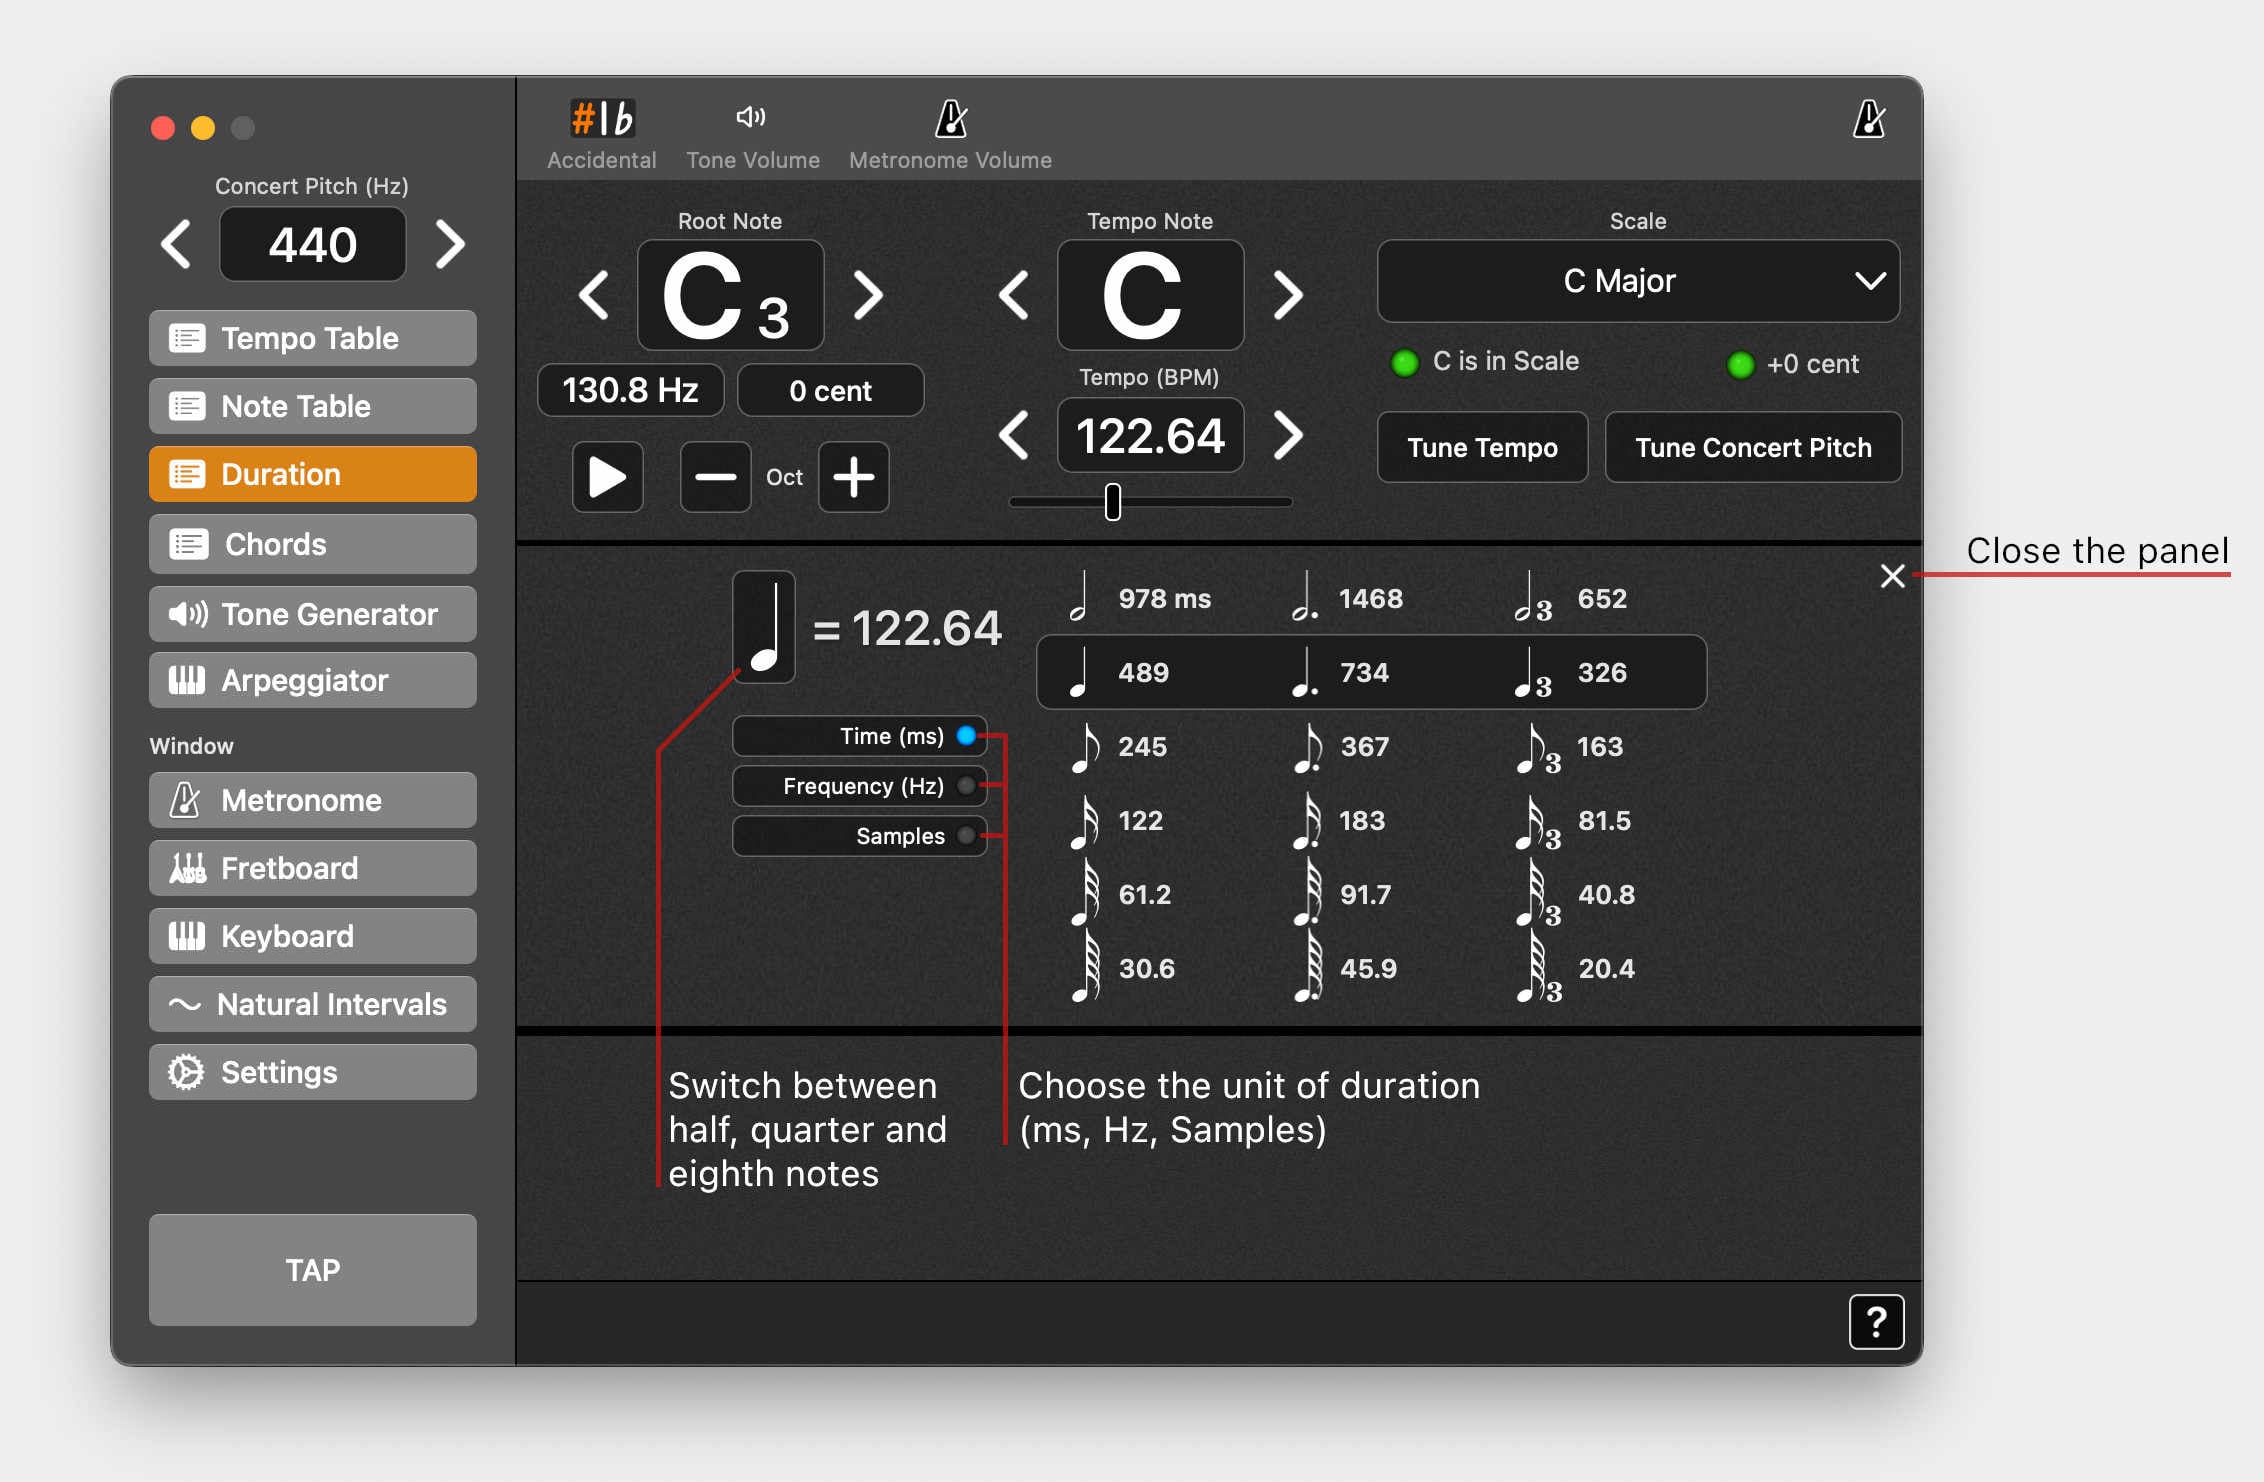Switch to the Chords section
Viewport: 2264px width, 1482px height.
[312, 544]
